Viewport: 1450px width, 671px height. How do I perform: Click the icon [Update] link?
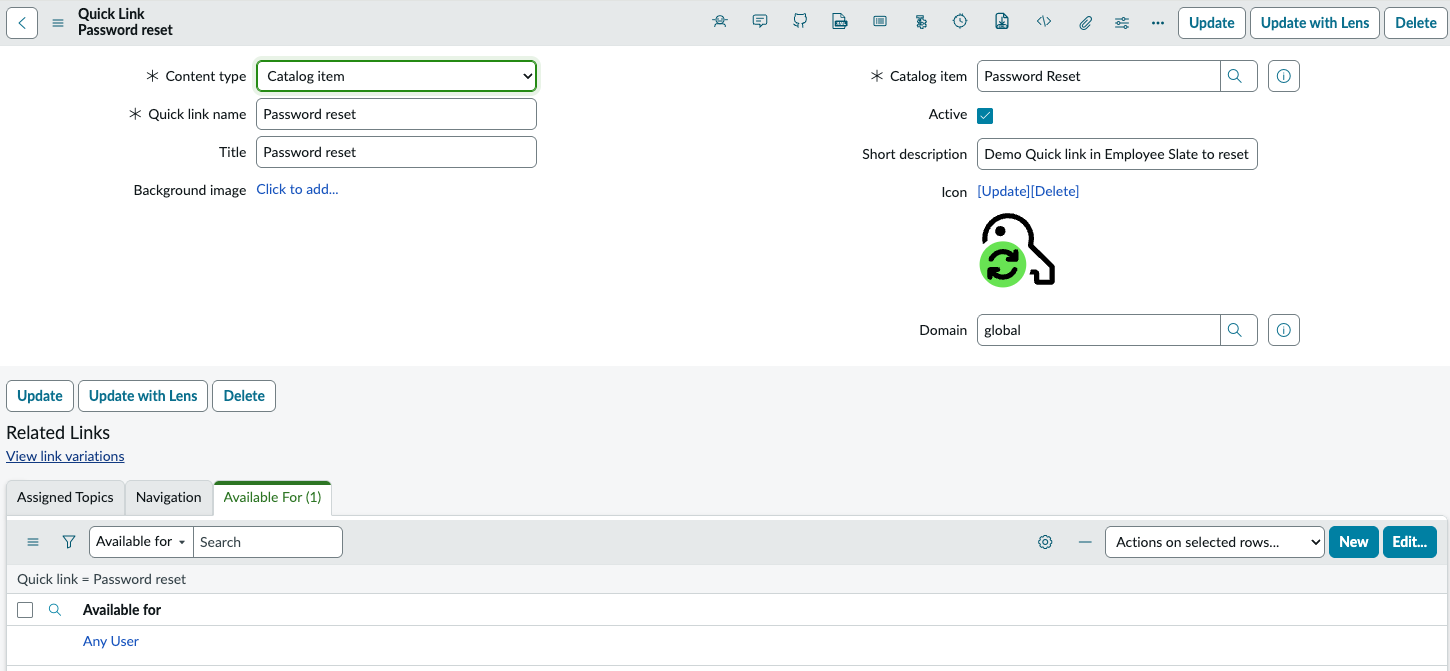[x=1004, y=191]
